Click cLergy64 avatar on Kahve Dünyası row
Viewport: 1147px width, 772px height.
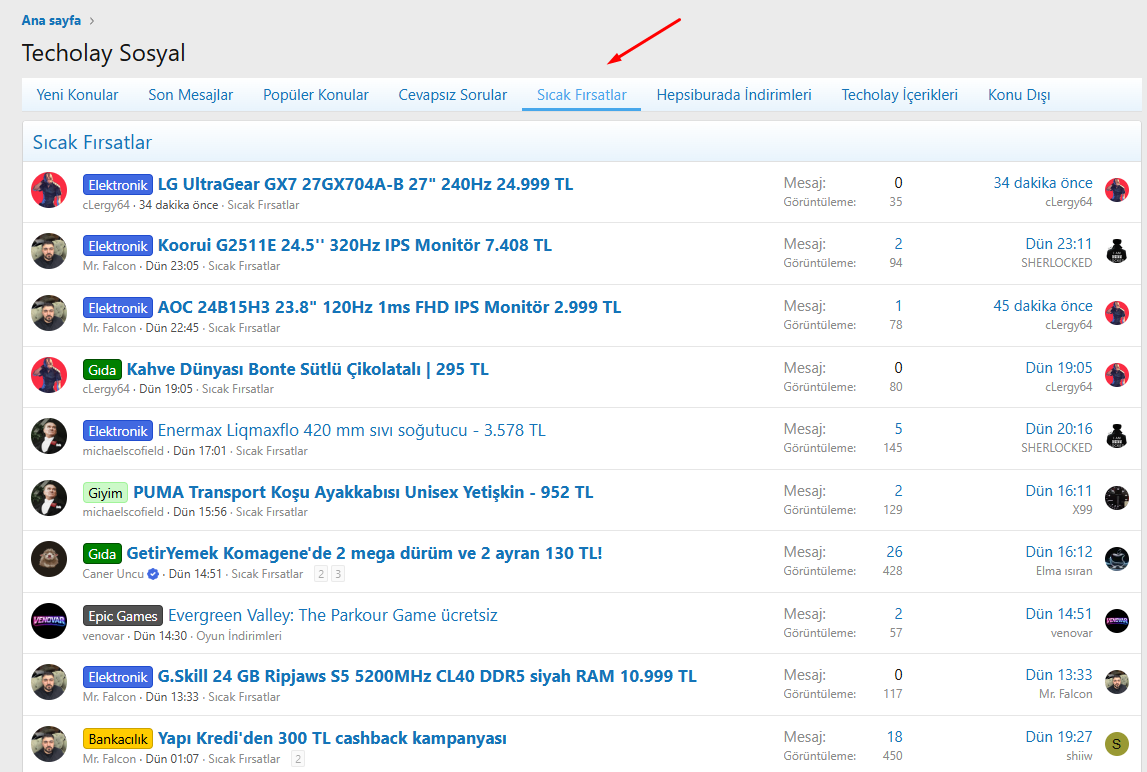49,375
